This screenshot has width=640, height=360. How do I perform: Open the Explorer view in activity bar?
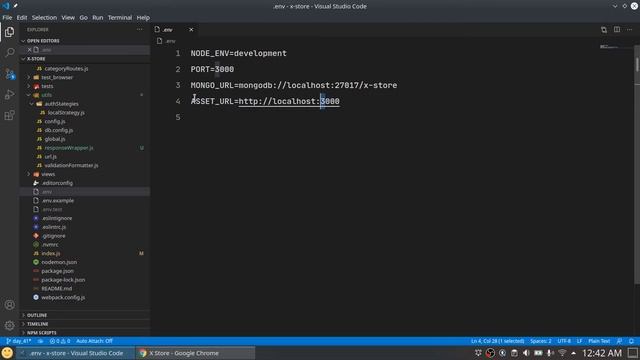[x=9, y=32]
